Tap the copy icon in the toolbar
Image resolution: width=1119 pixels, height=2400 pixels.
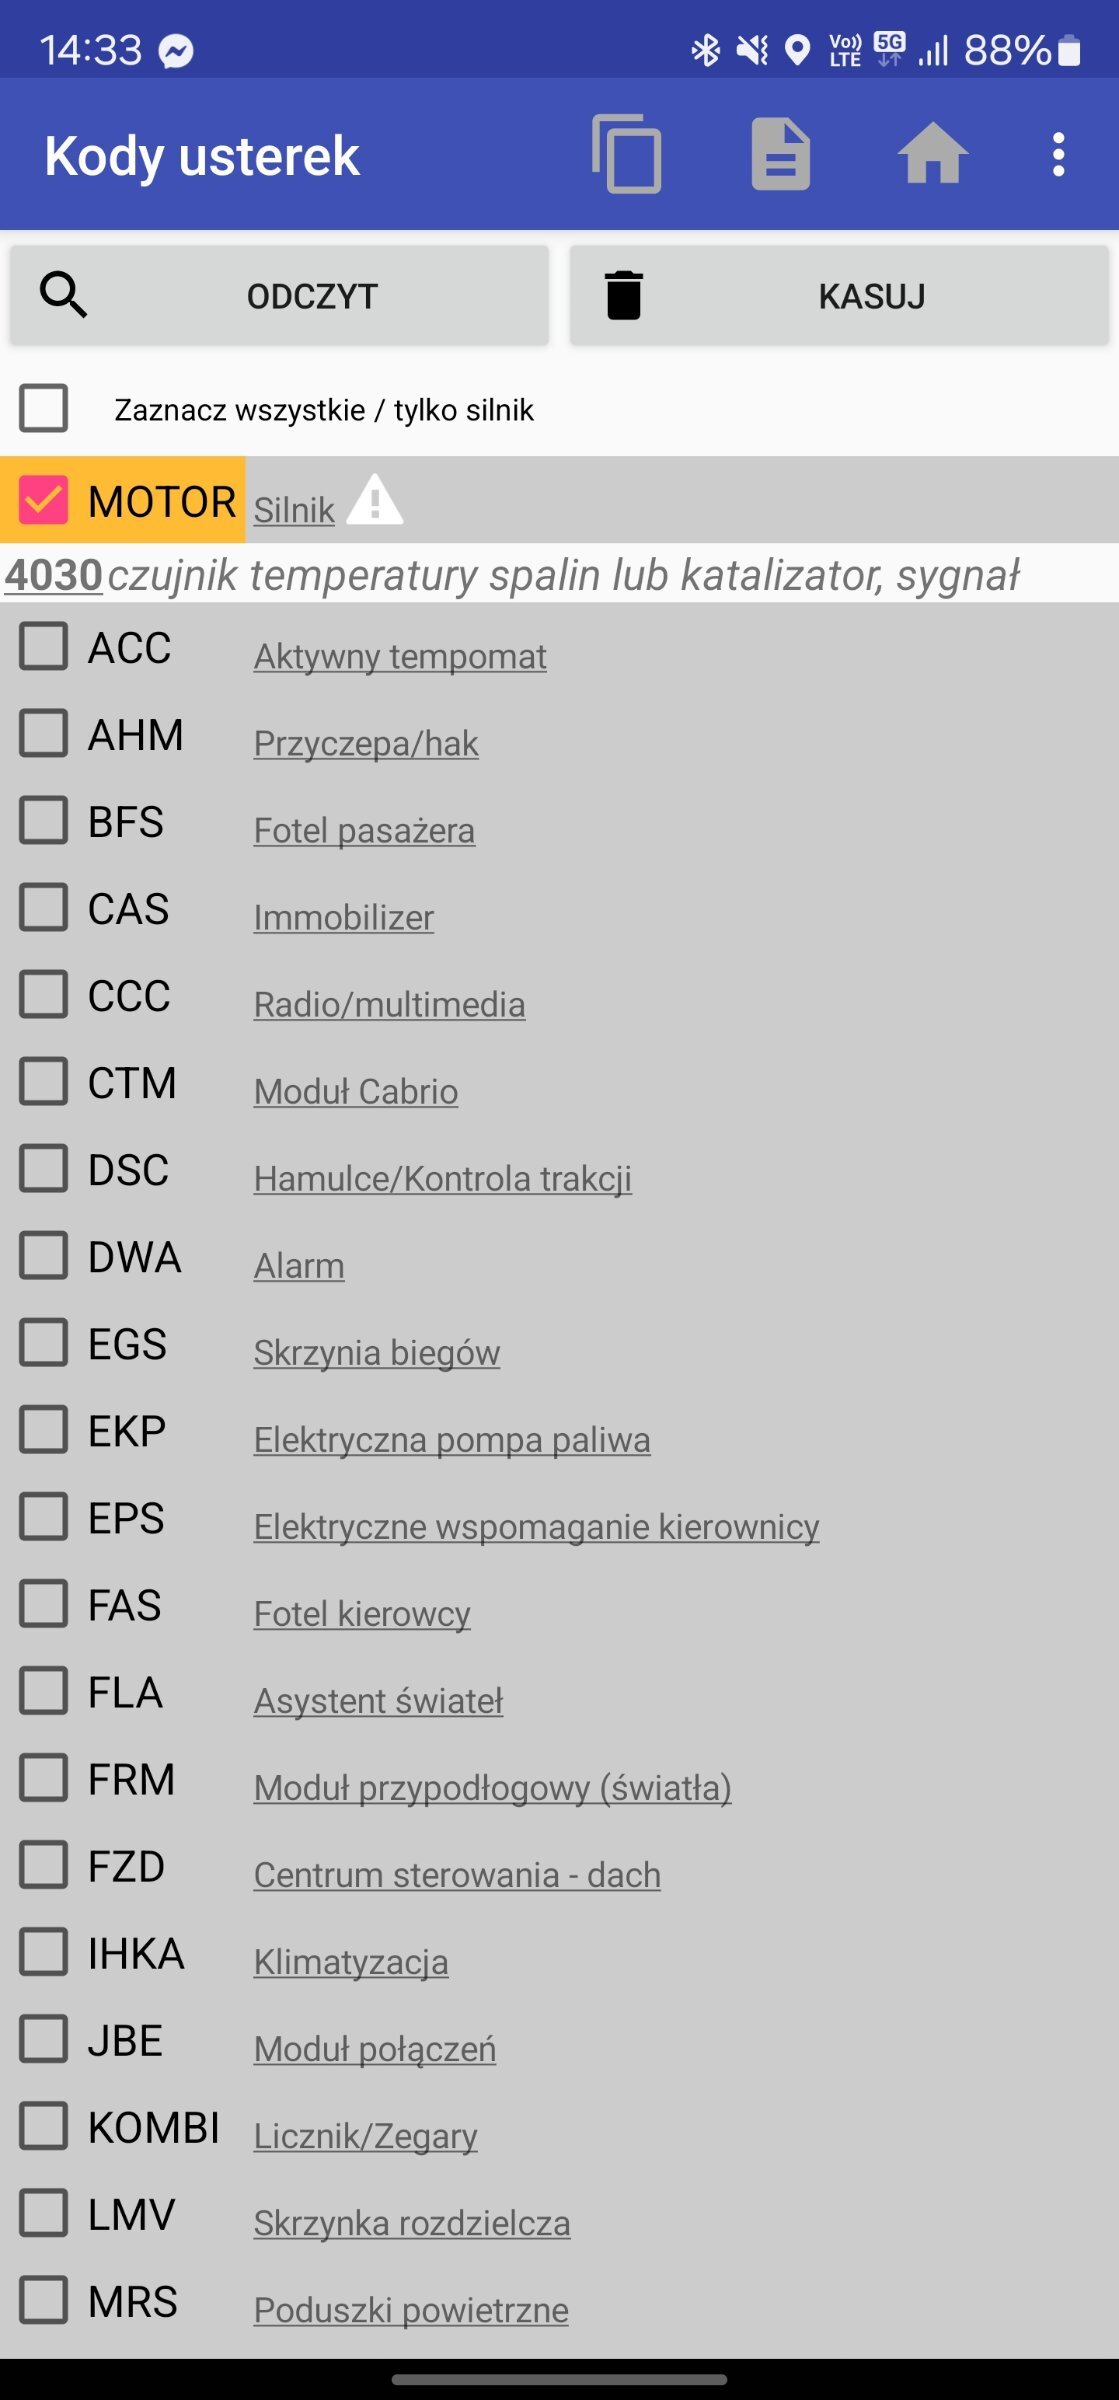pos(627,154)
